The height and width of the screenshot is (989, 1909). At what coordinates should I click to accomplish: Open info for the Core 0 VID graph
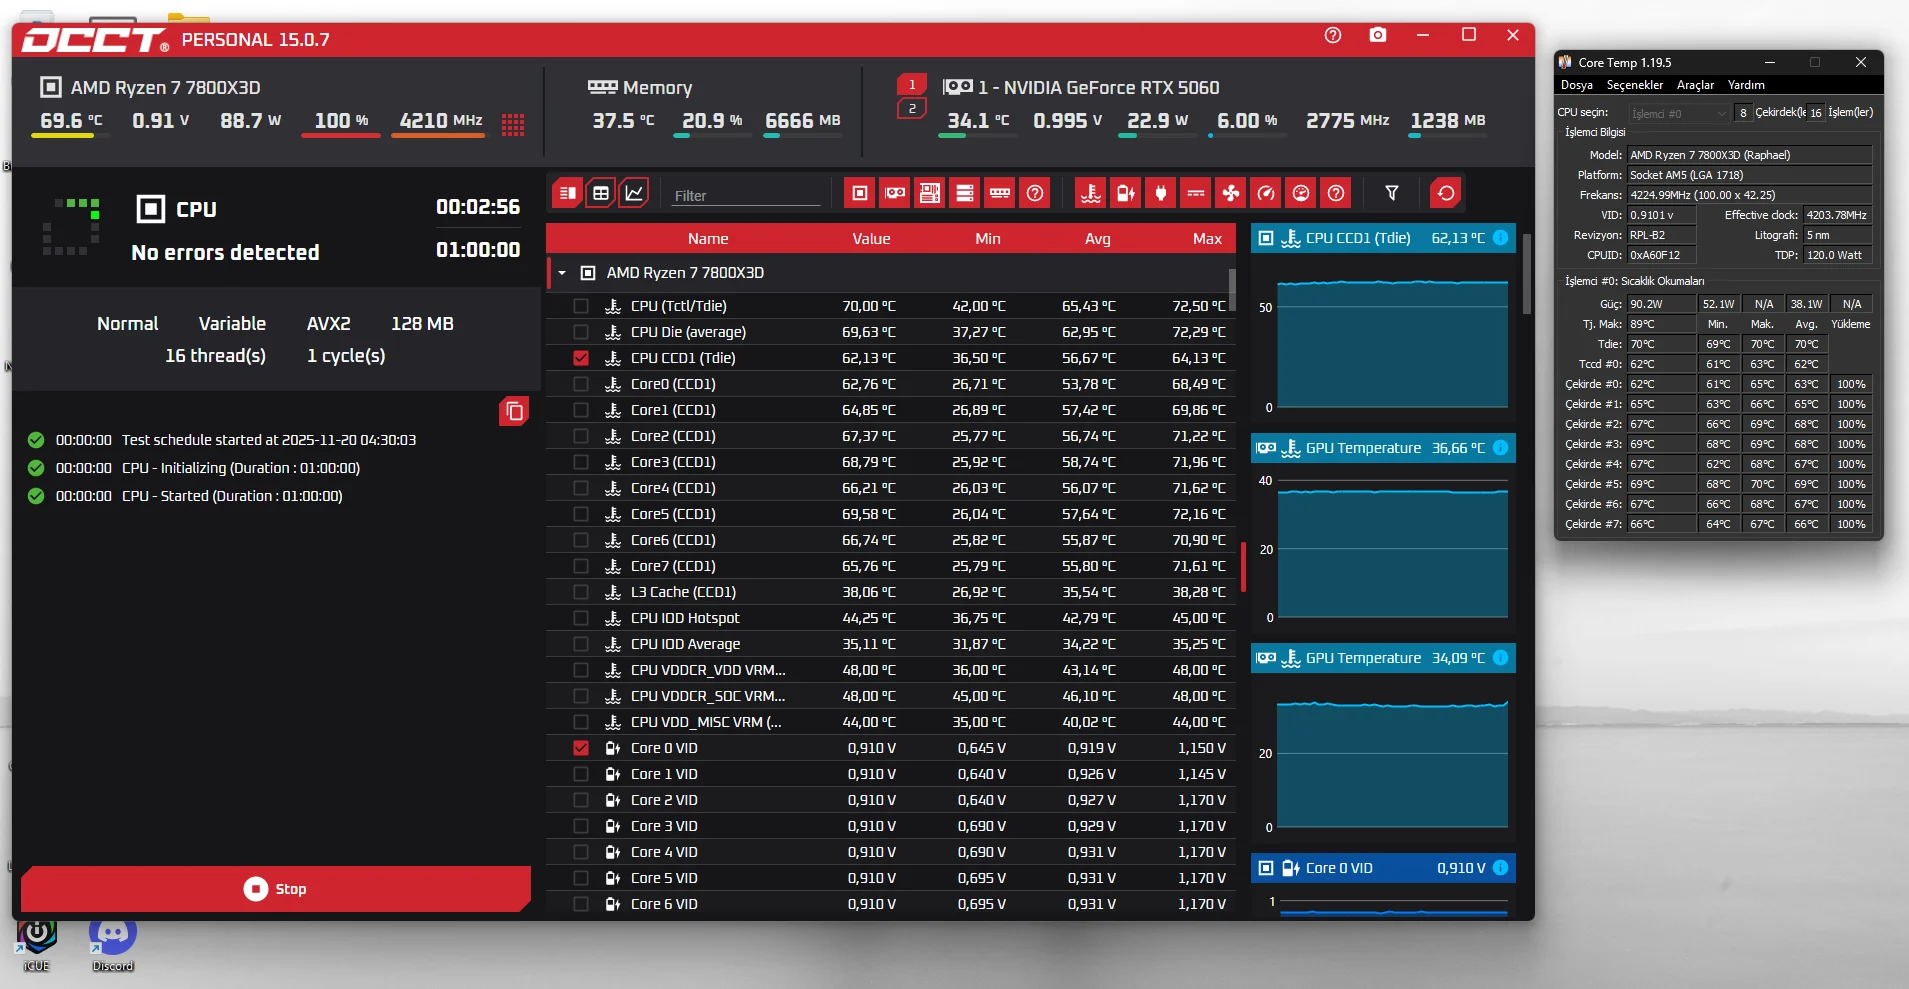[x=1501, y=868]
